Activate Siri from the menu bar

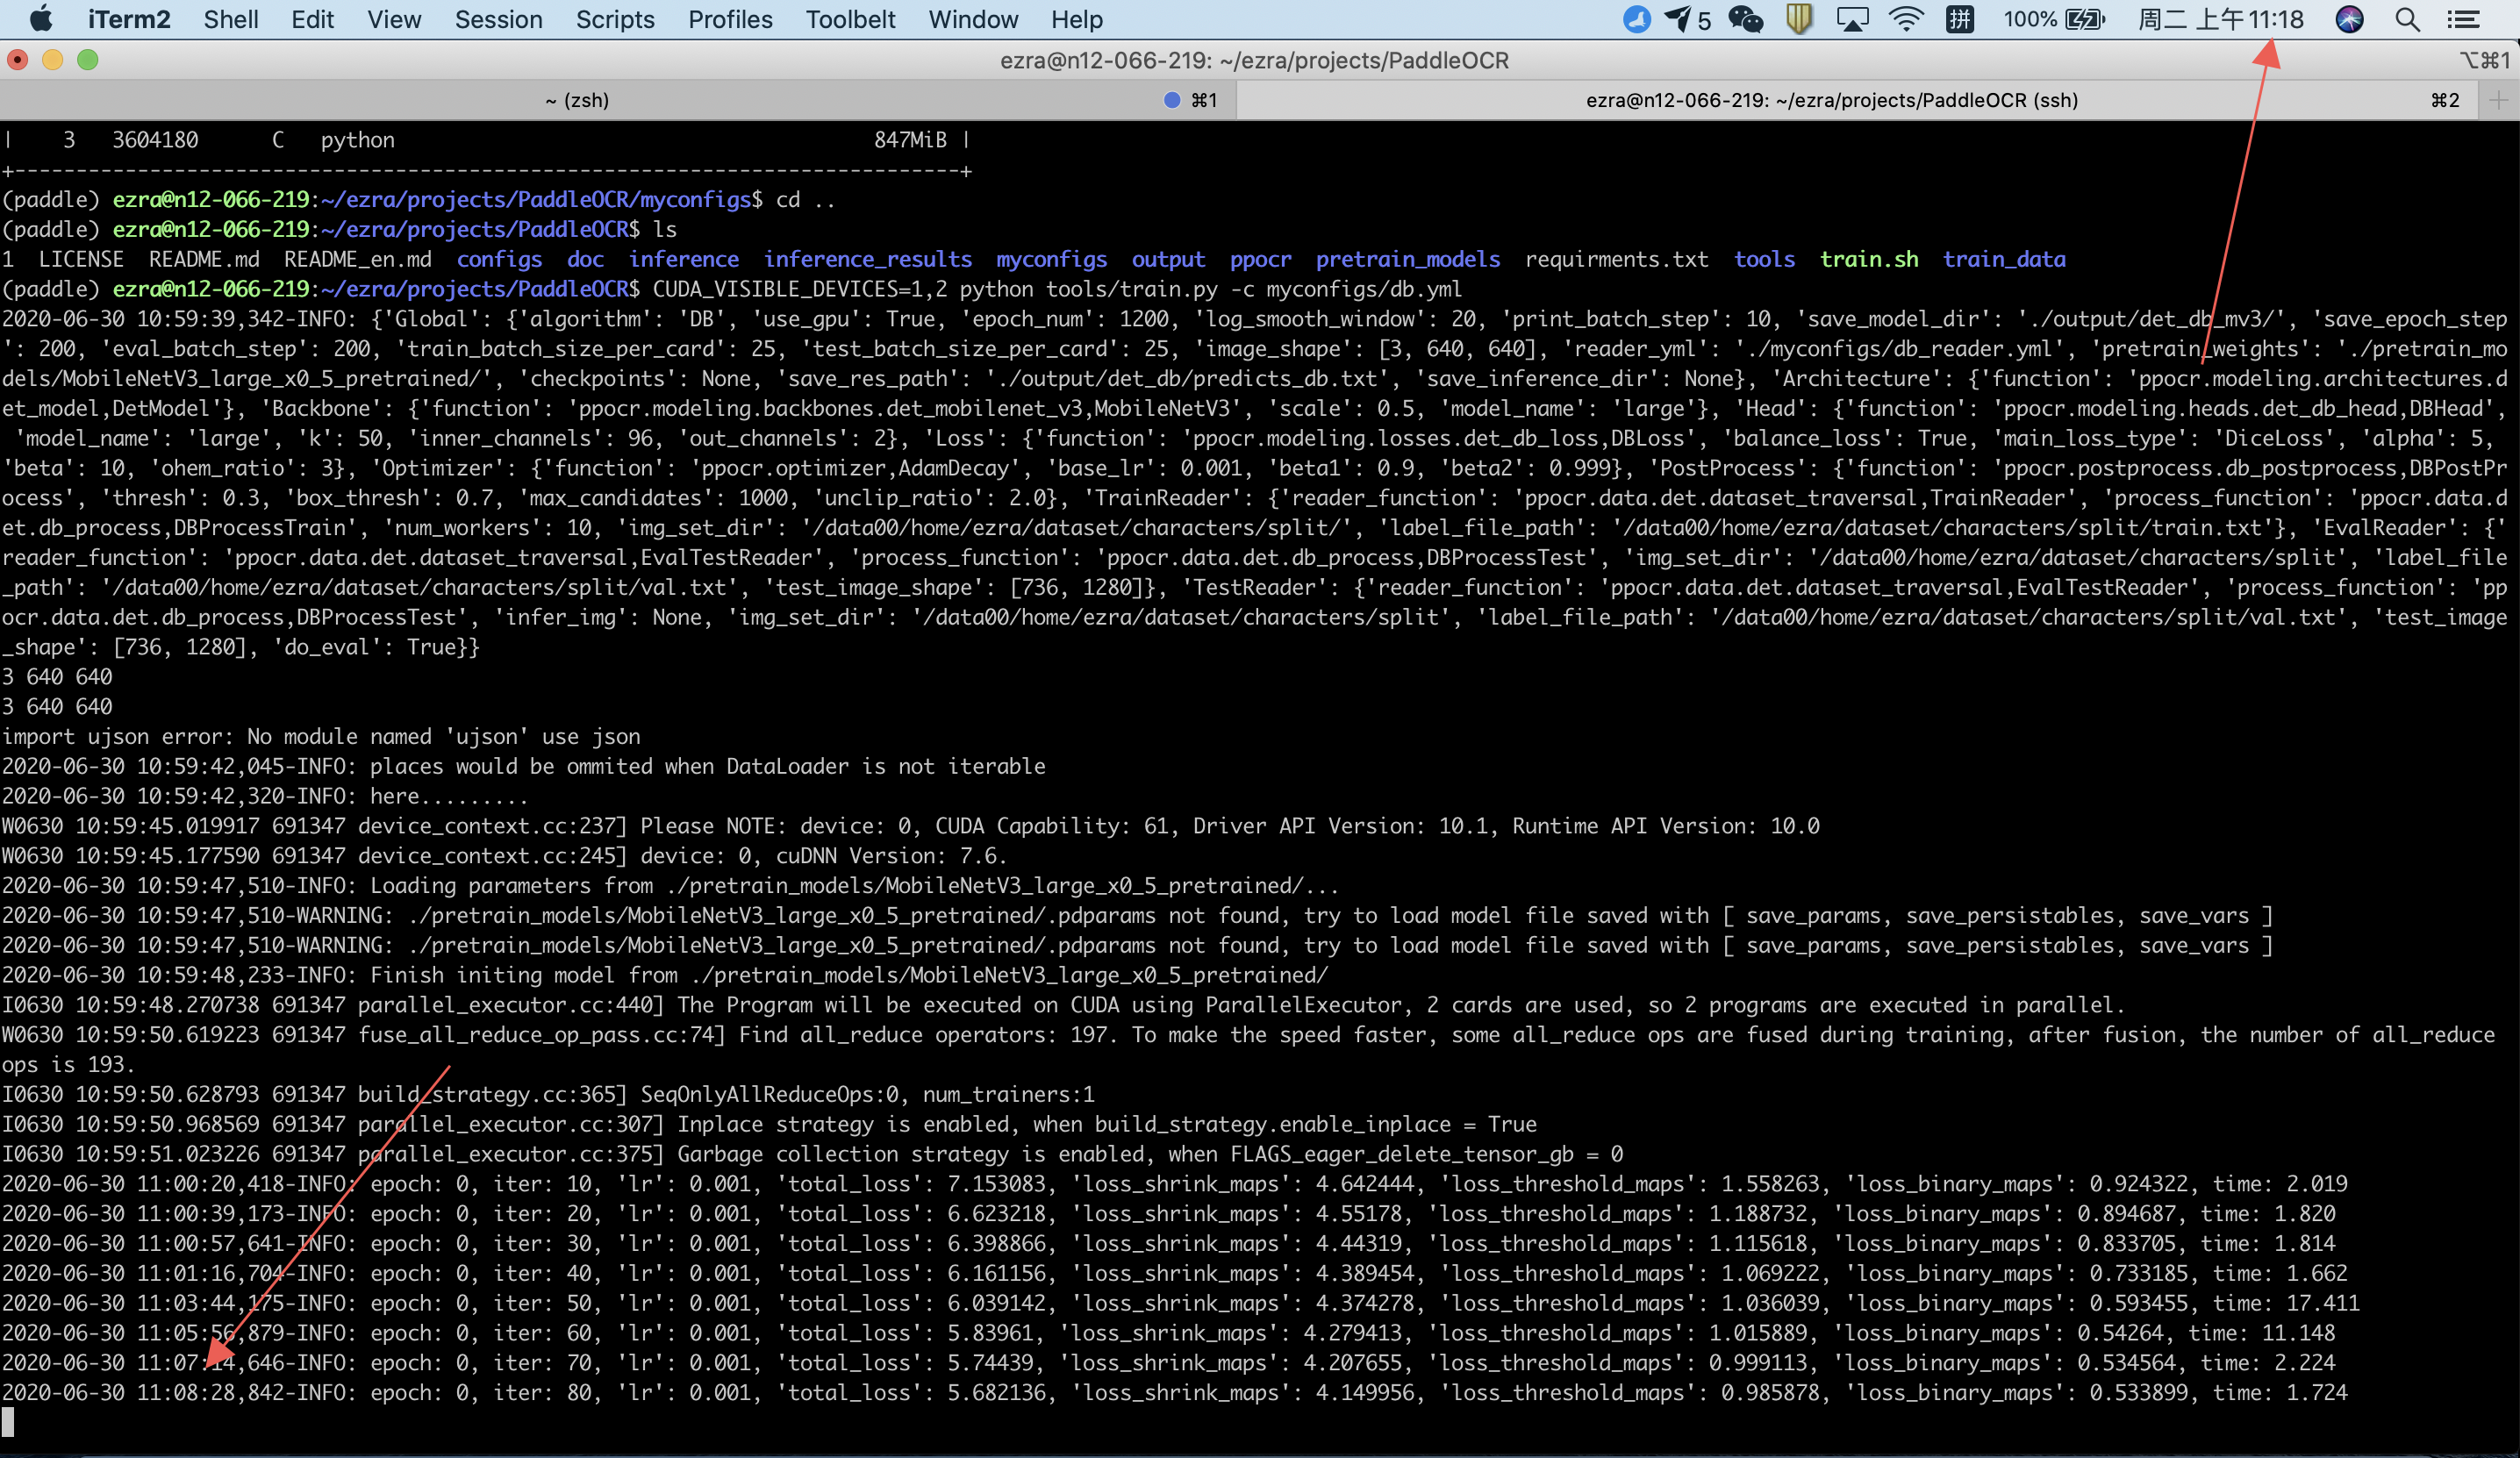(x=2350, y=19)
